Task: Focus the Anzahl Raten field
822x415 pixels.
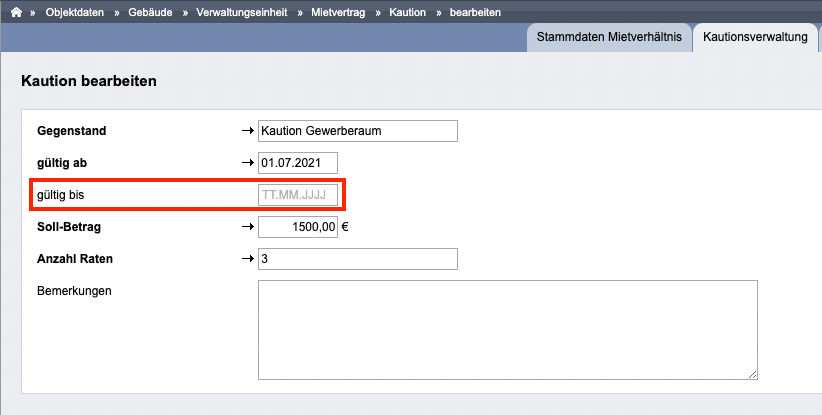Action: click(x=358, y=259)
